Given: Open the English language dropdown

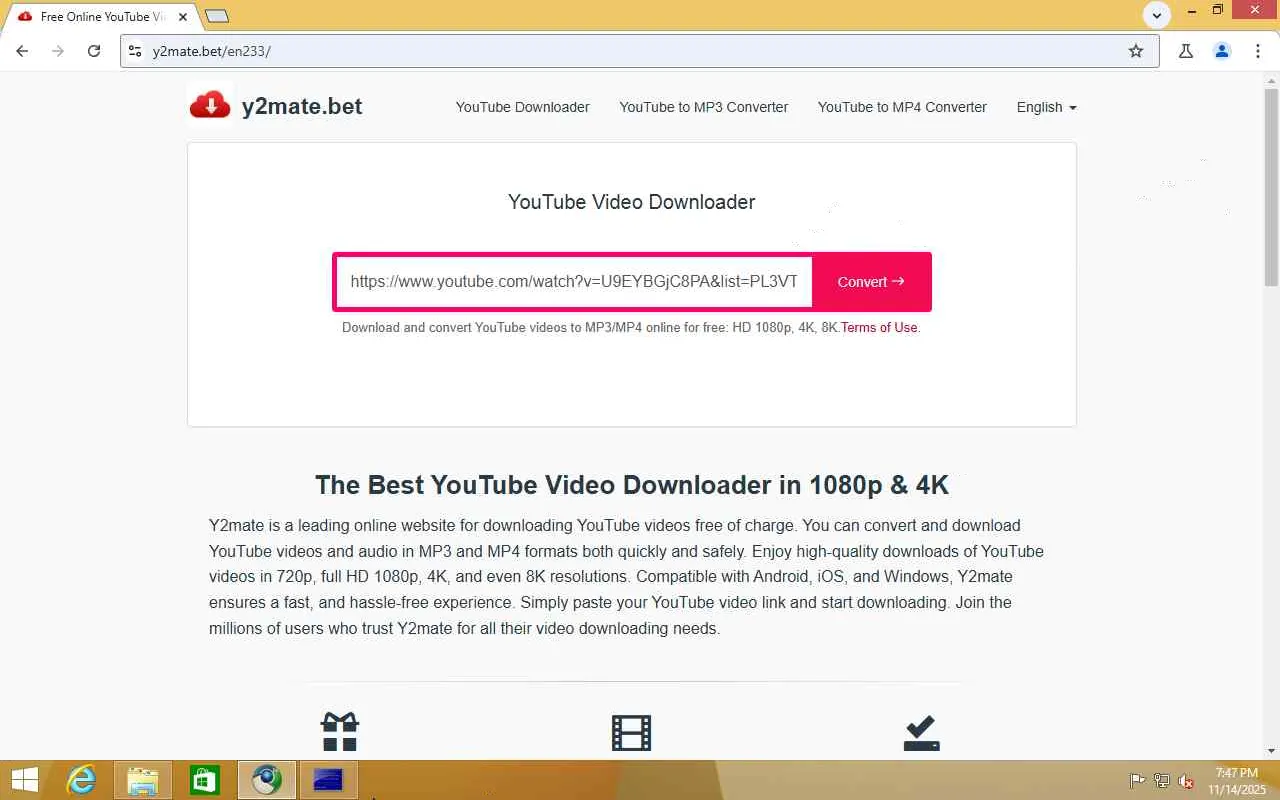Looking at the screenshot, I should click(1046, 107).
